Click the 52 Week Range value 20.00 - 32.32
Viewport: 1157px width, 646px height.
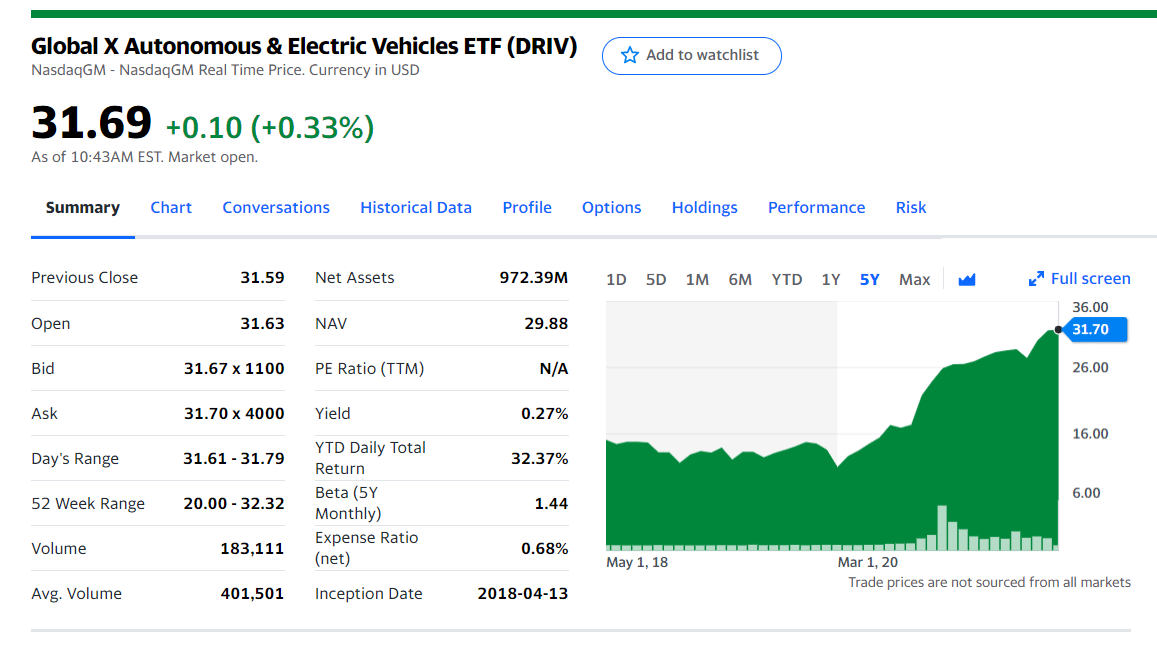tap(234, 504)
